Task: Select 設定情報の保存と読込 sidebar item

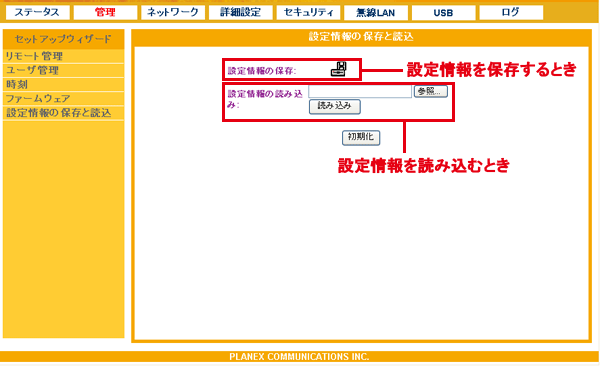Action: point(64,113)
